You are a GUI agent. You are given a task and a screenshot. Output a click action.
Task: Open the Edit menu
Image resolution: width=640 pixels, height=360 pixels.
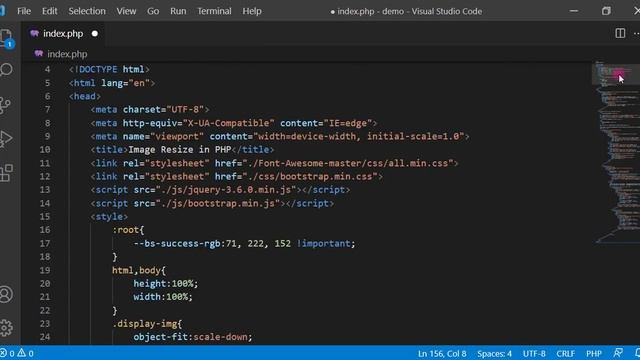[49, 11]
